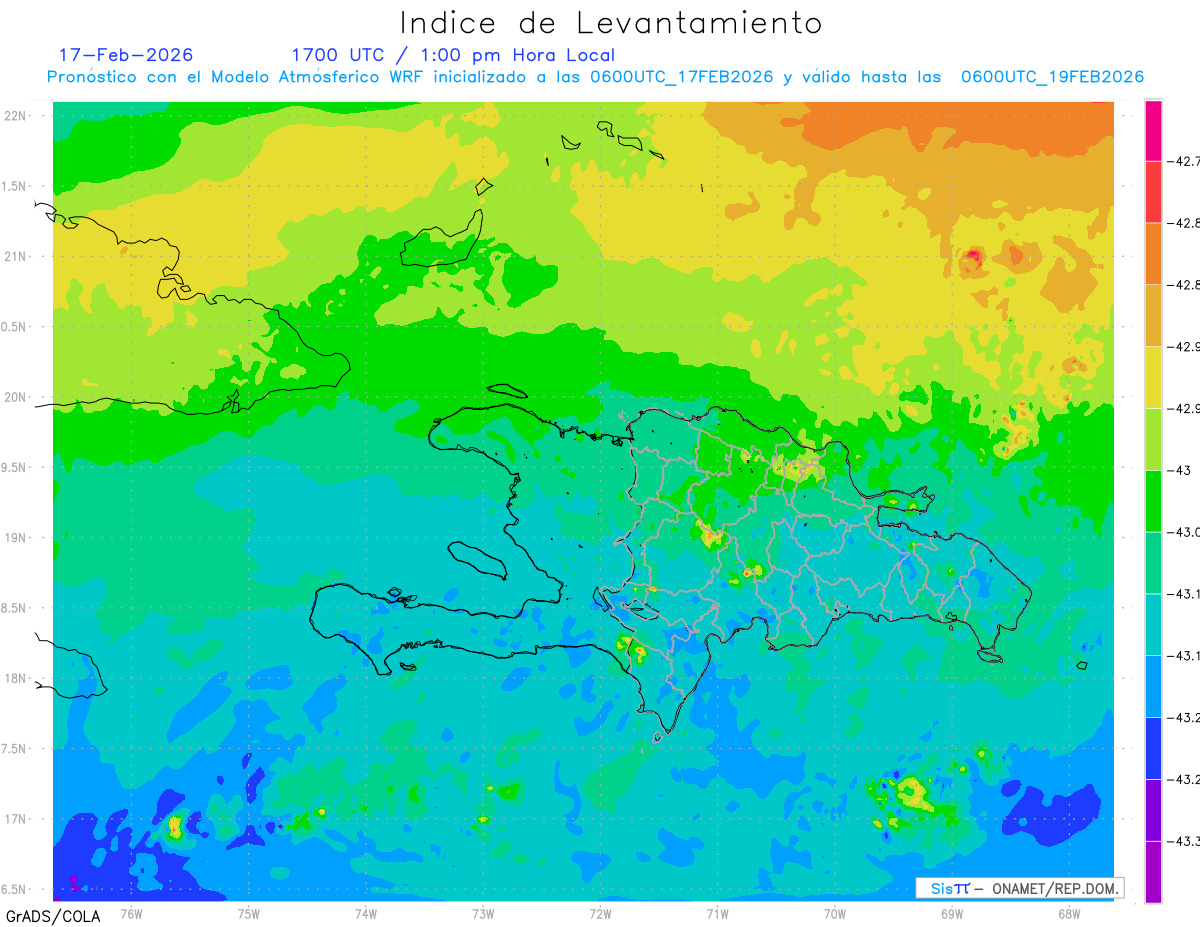Select the 1.5N latitude label
This screenshot has width=1200, height=927.
tap(14, 187)
